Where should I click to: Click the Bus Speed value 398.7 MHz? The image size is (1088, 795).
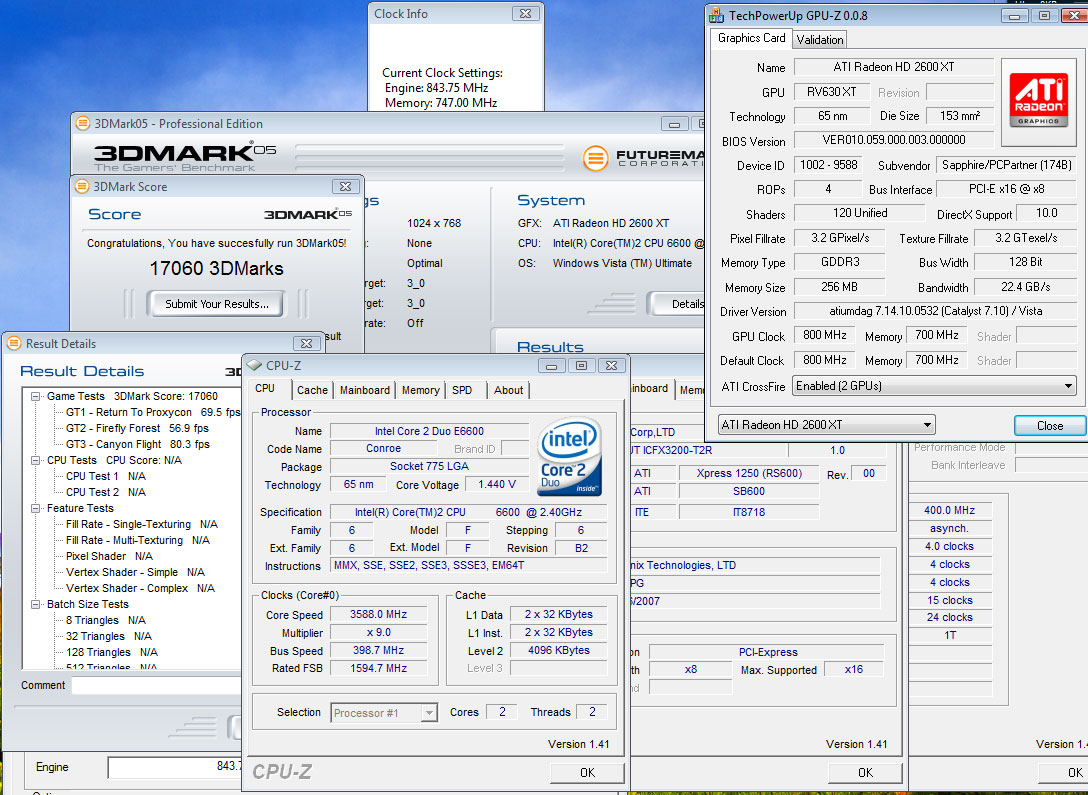point(378,650)
